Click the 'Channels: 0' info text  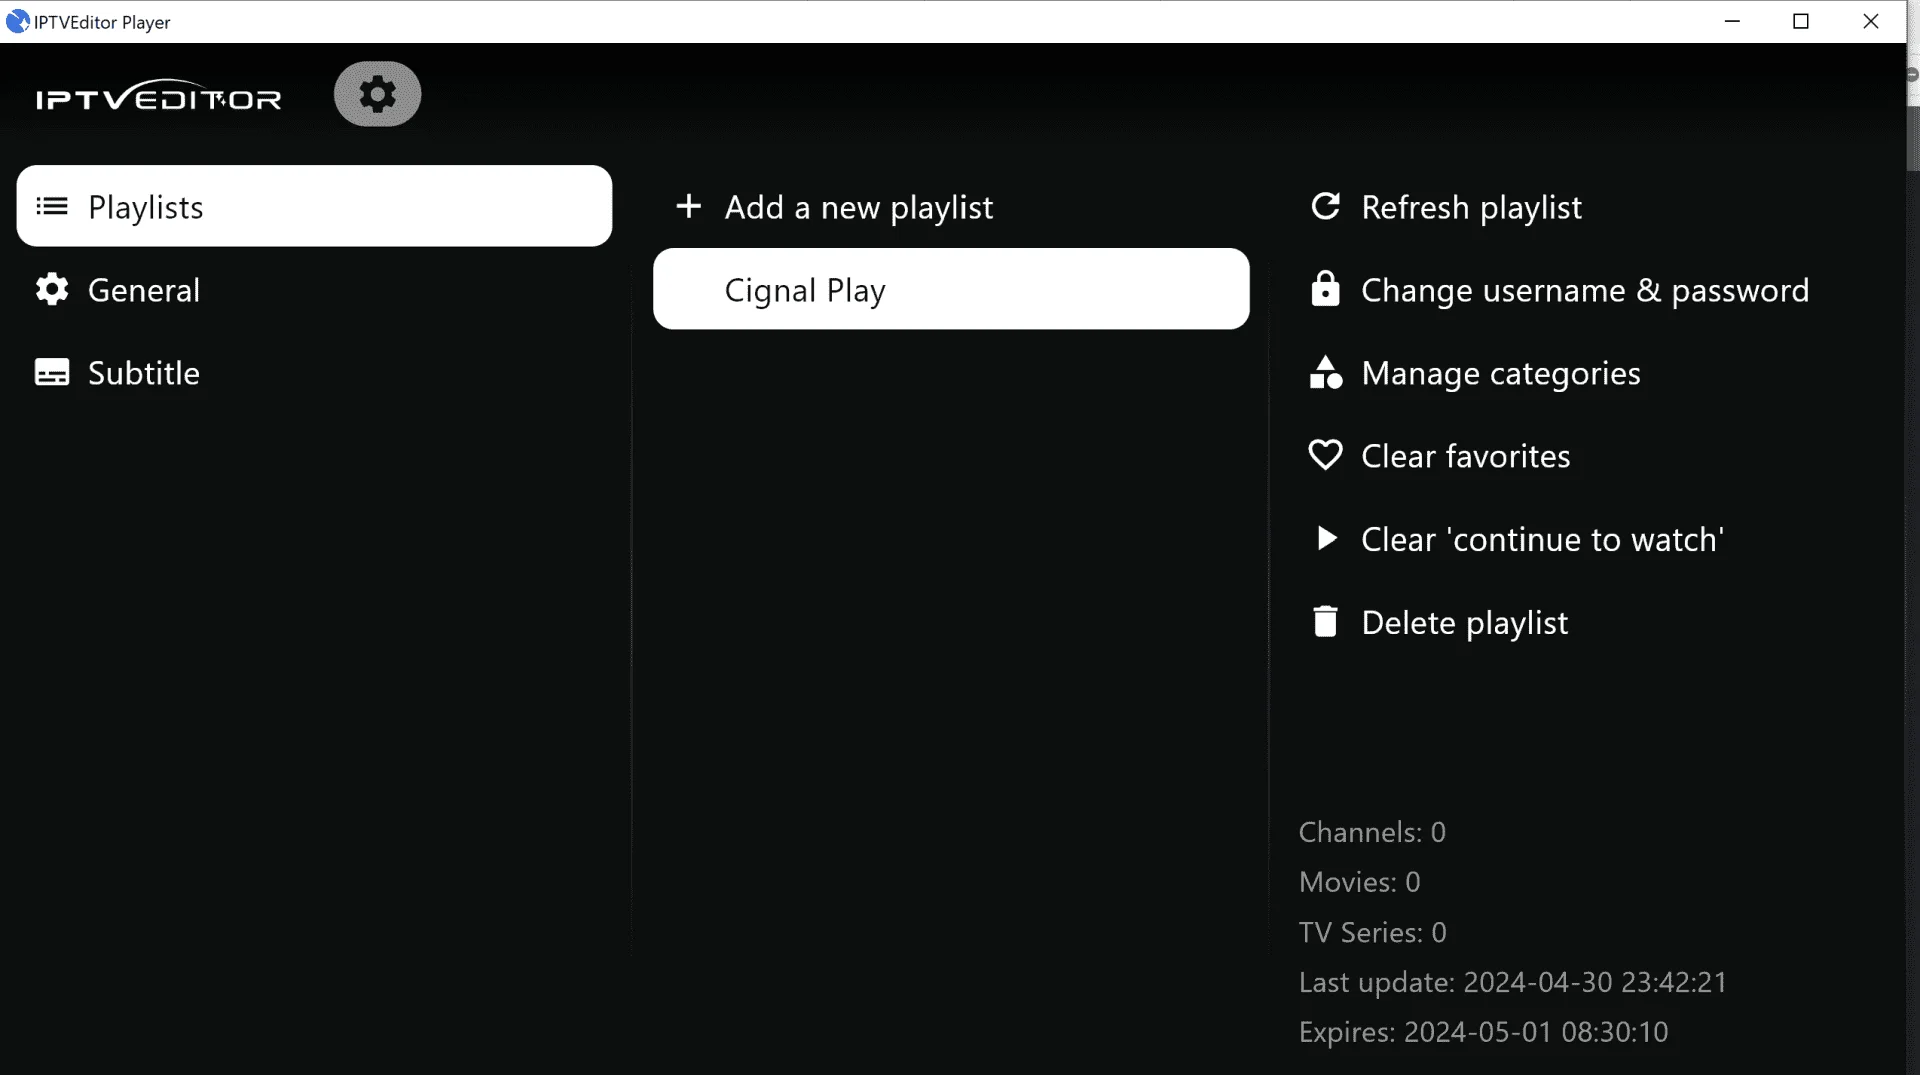1372,832
